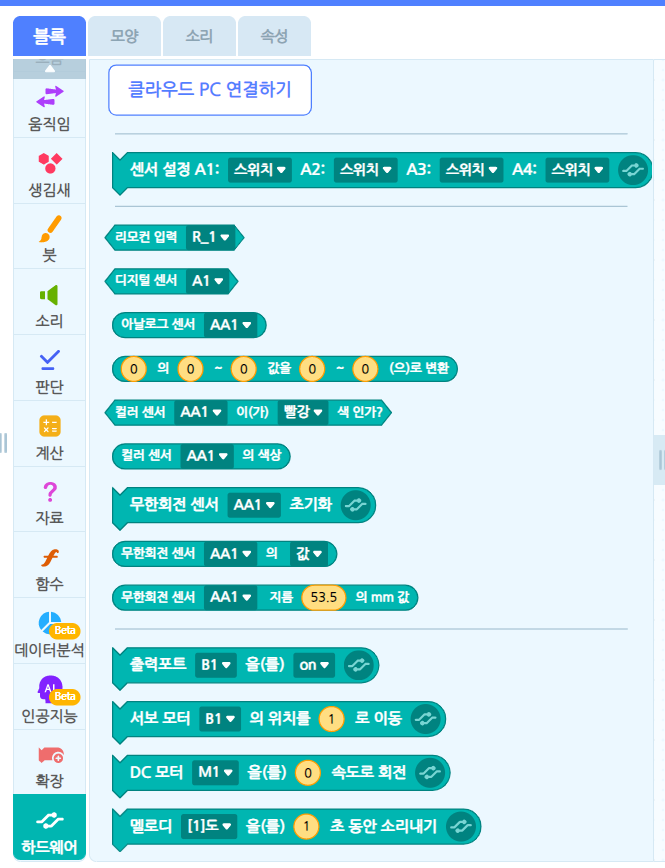Open the 서보 모터 B1 dropdown

[x=220, y=719]
